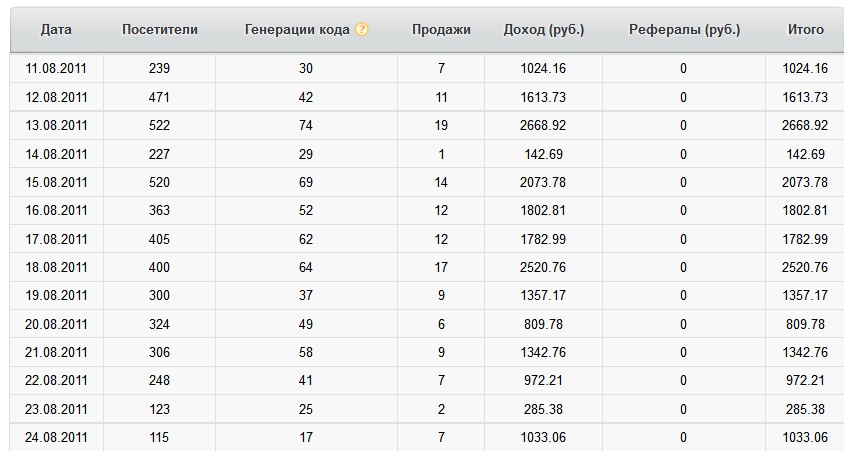Click the Посетители column header
Screen dimensions: 844x451
[160, 30]
